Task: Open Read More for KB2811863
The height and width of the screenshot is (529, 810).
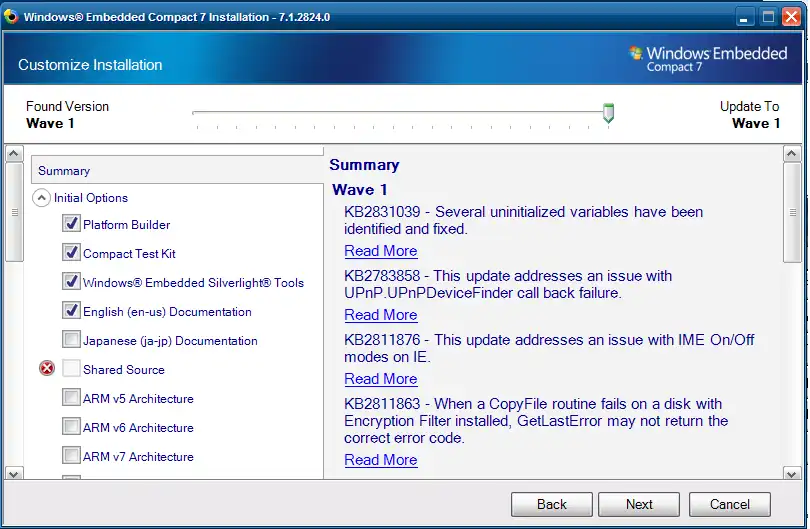Action: tap(381, 460)
